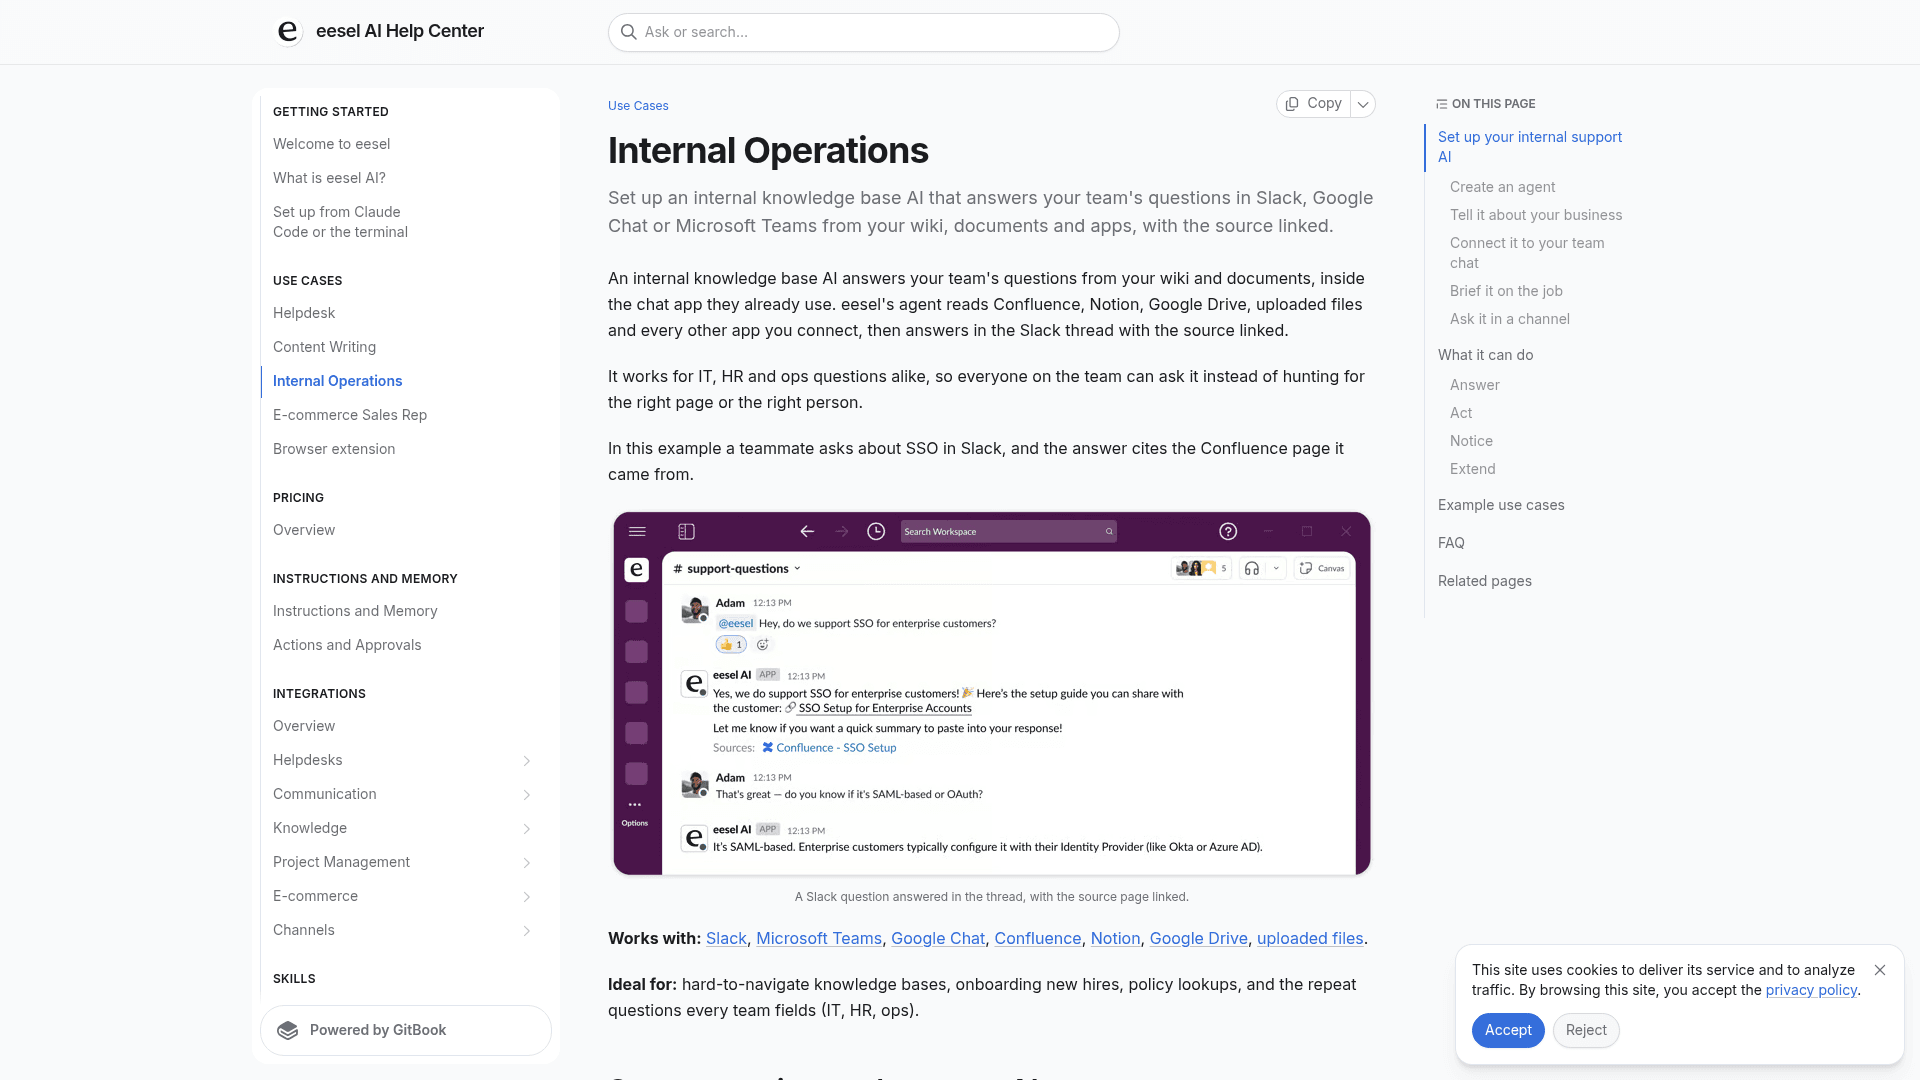Expand the Communication section chevron
Viewport: 1920px width, 1080px height.
click(x=527, y=795)
